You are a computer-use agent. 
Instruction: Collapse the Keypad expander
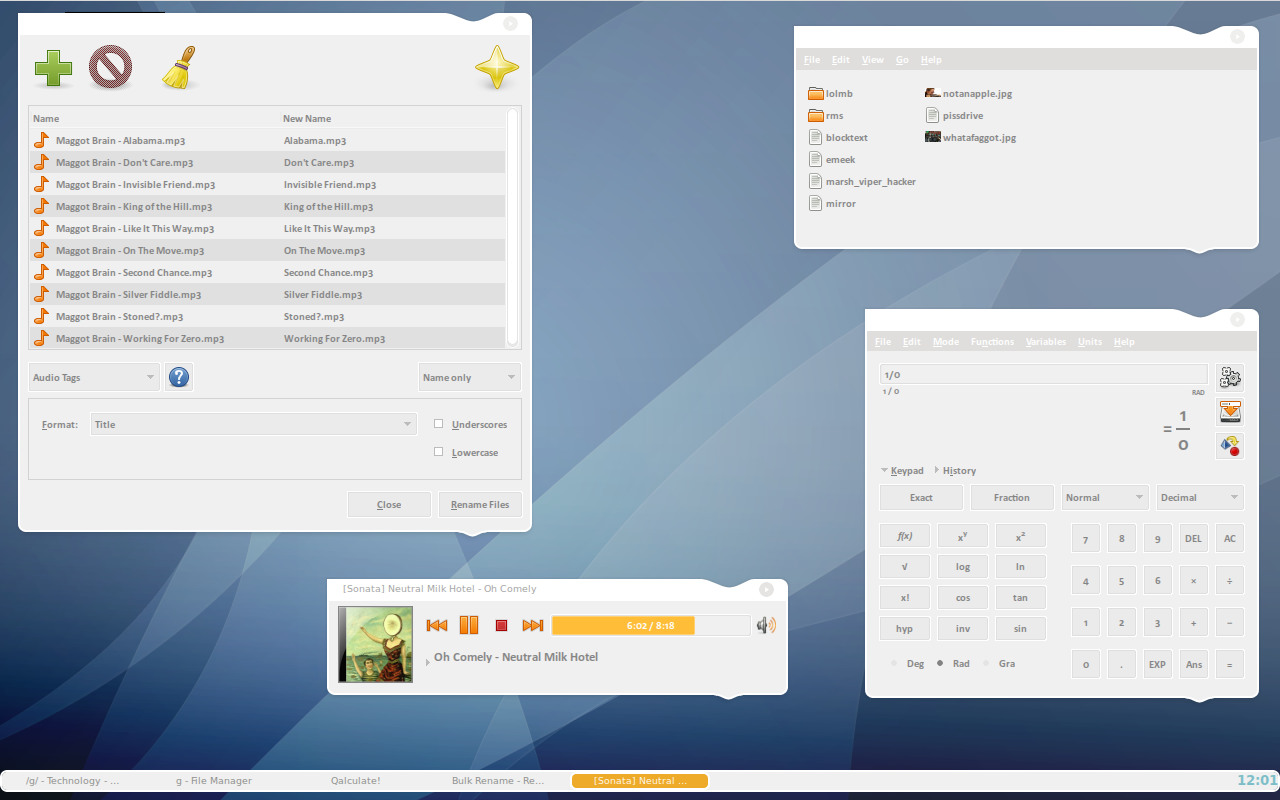(902, 470)
